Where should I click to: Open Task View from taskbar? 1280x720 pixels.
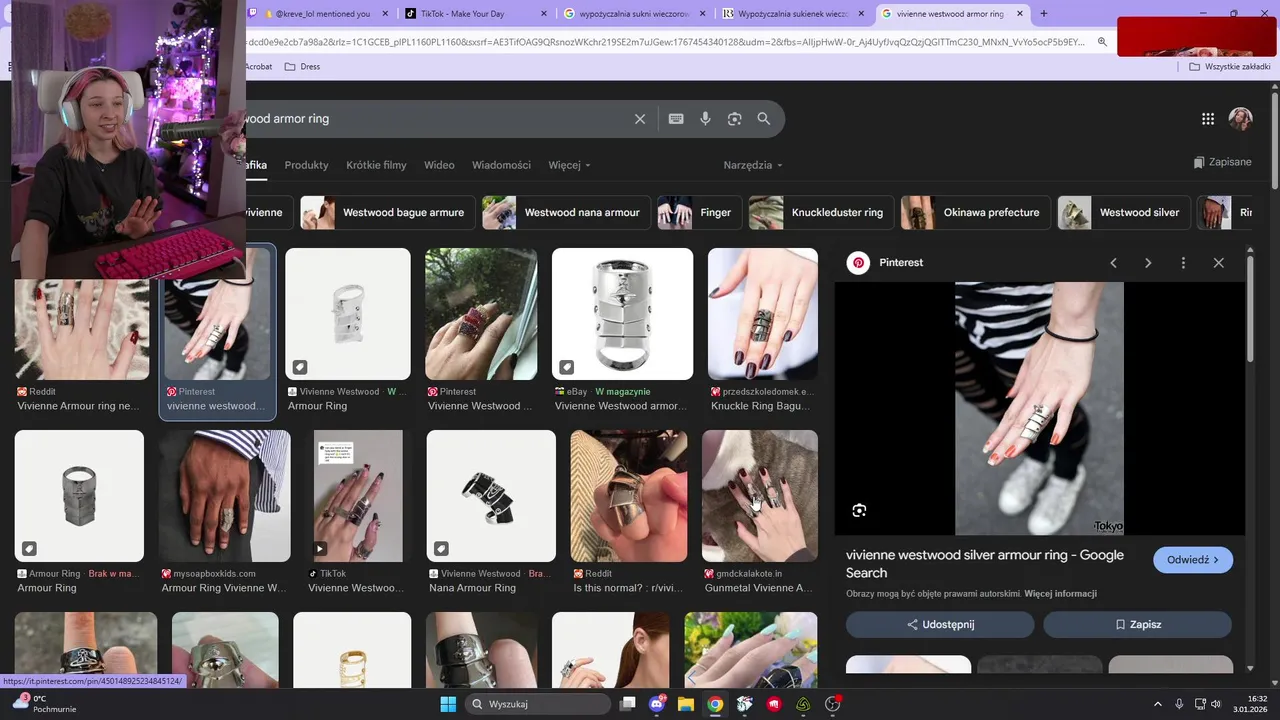628,704
